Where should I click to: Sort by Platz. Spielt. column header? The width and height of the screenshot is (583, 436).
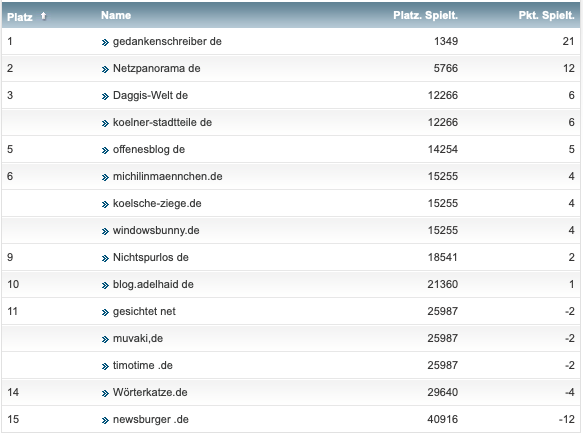pos(425,16)
